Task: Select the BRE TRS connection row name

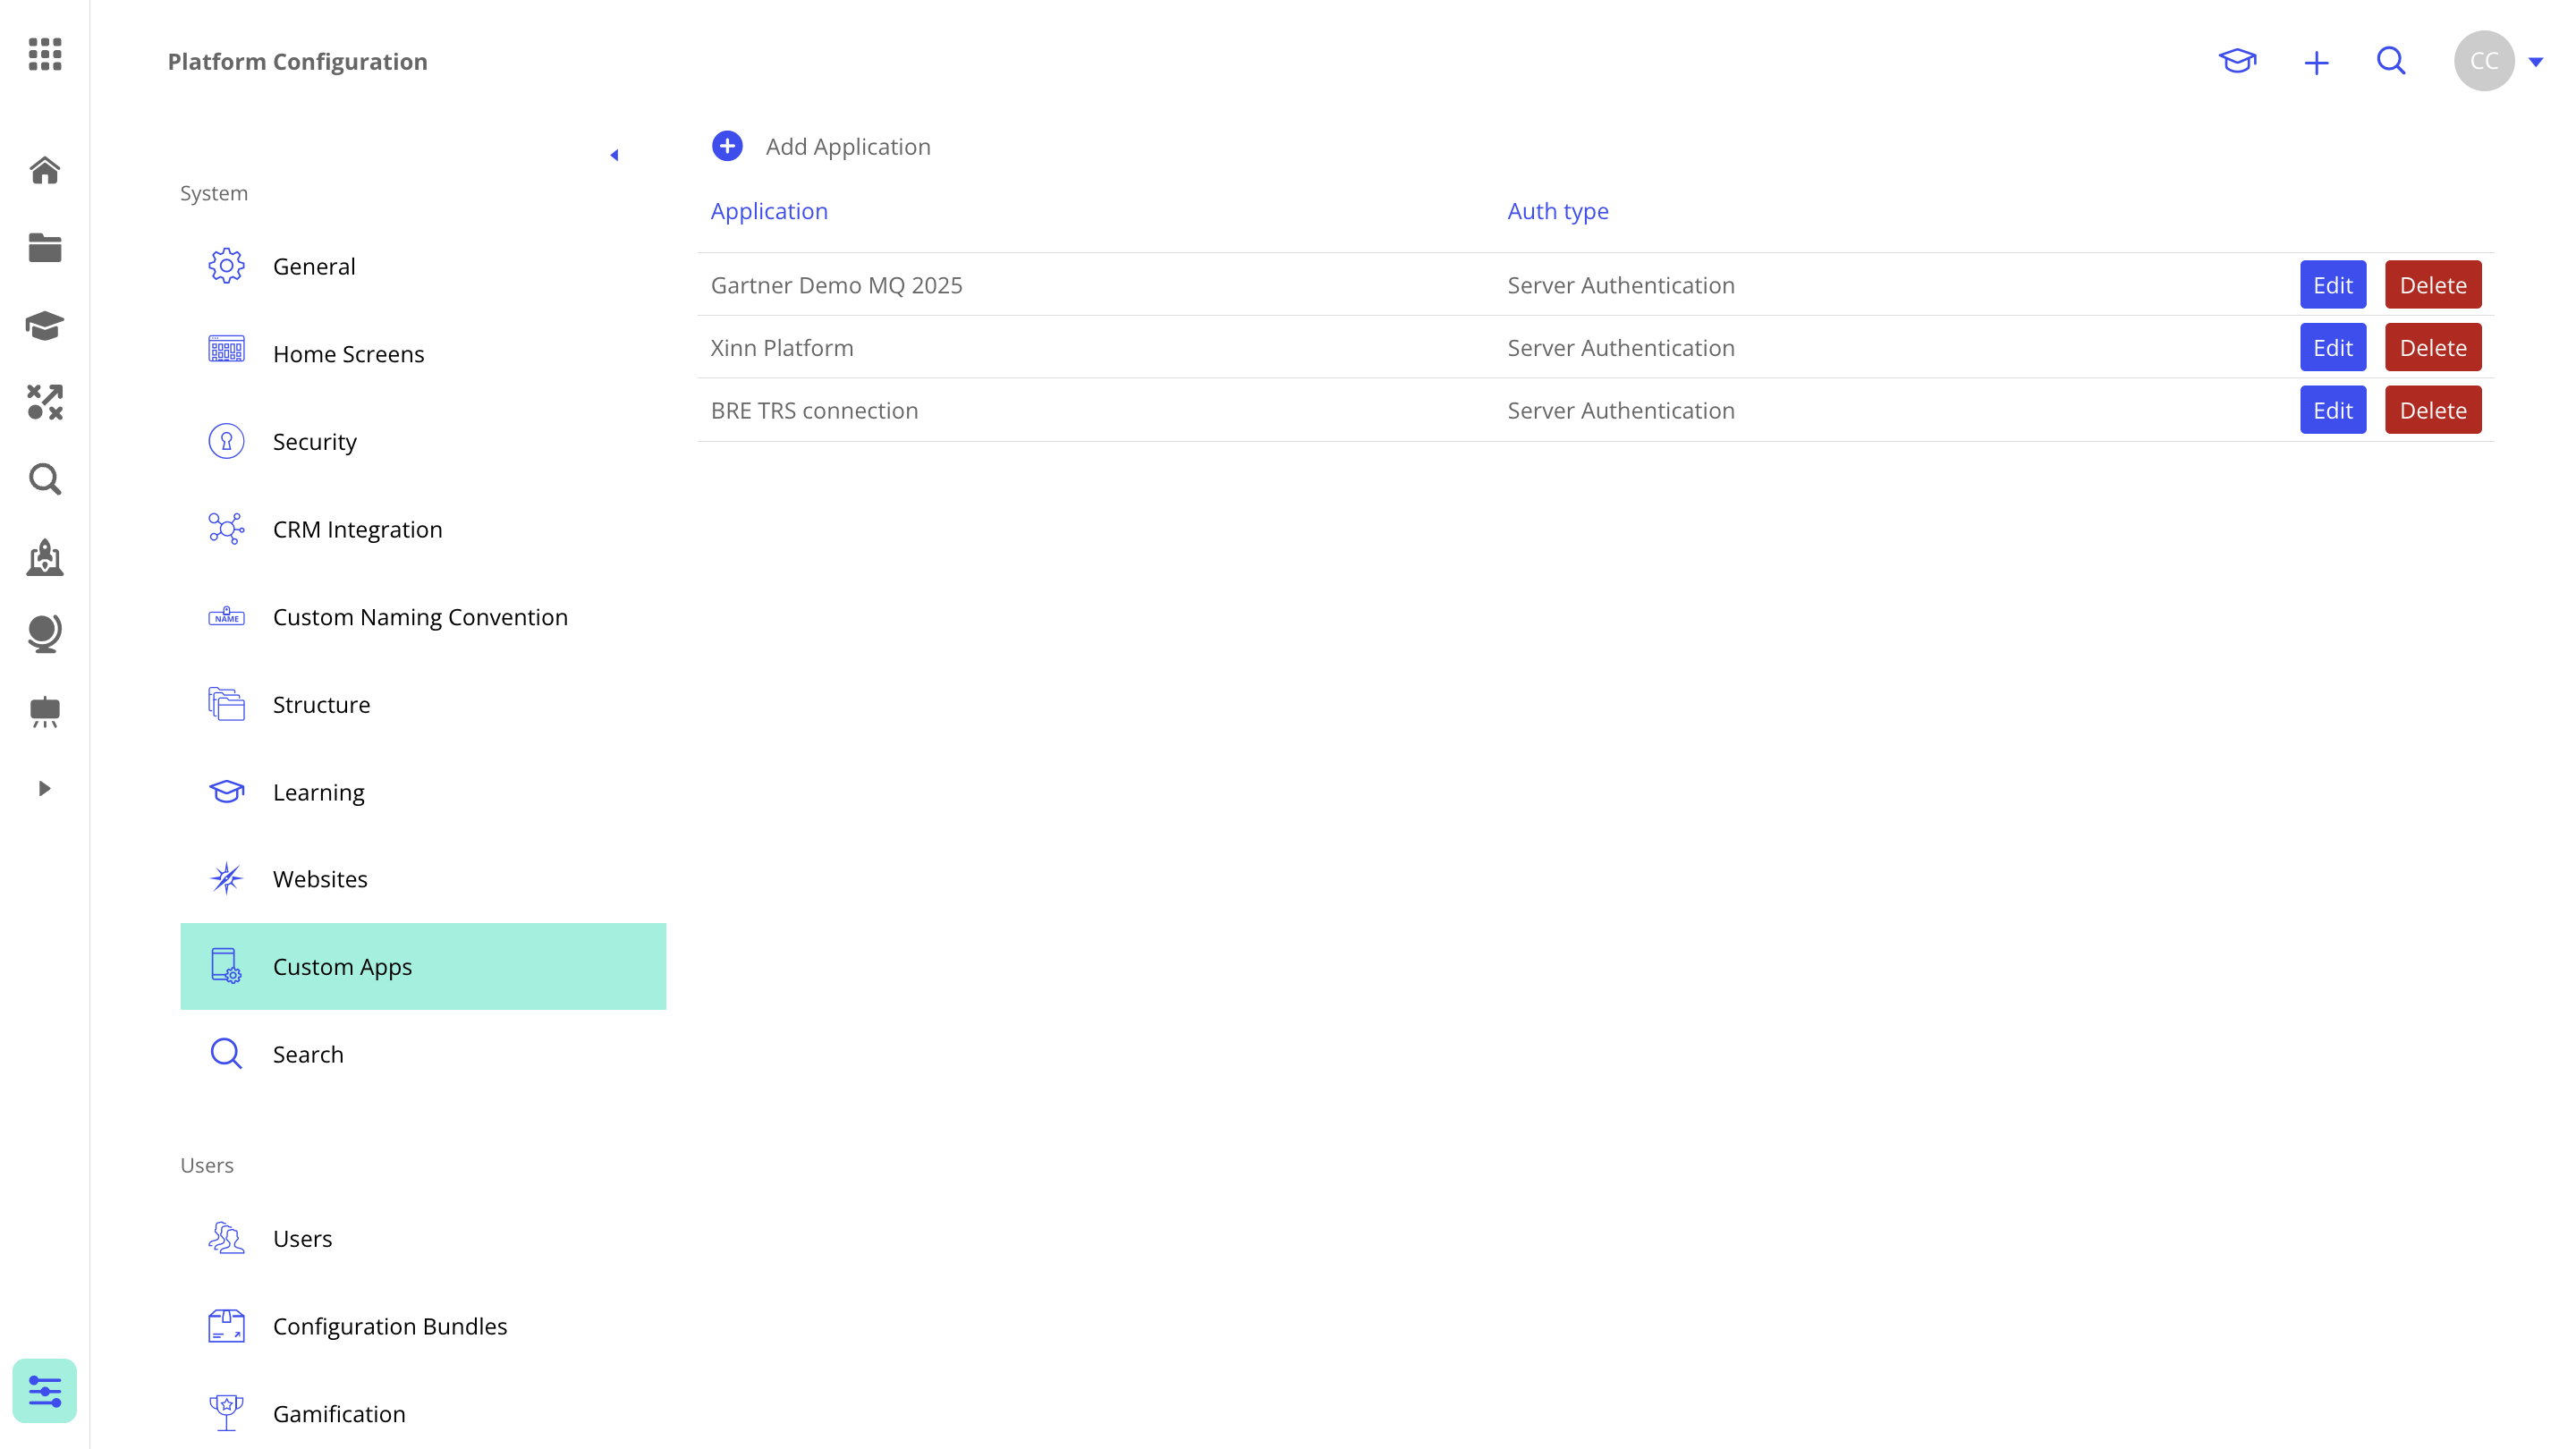Action: click(x=814, y=410)
